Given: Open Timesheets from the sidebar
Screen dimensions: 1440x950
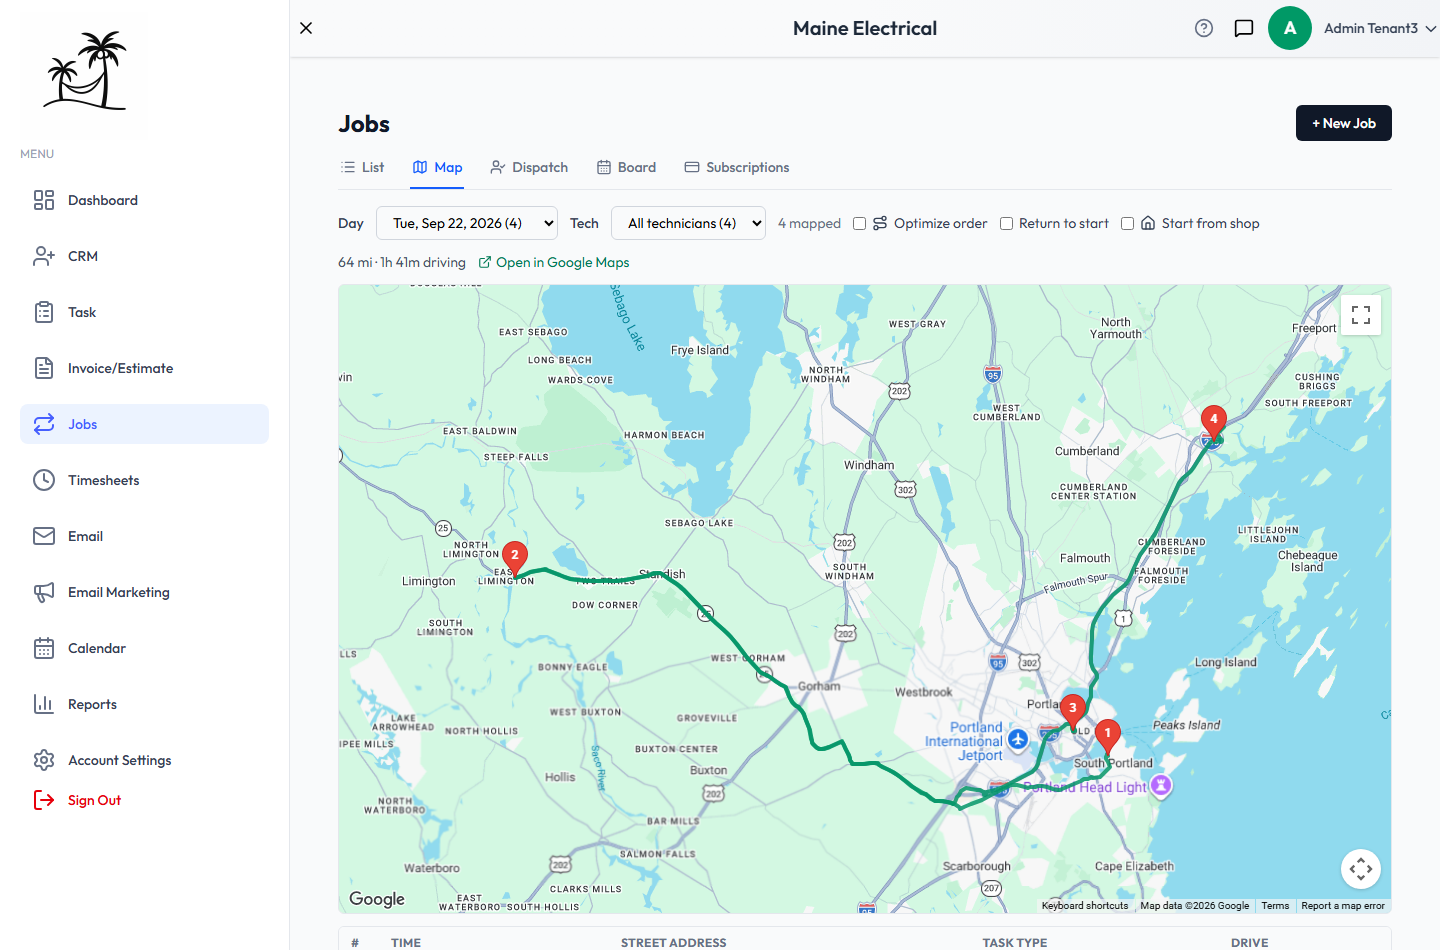Looking at the screenshot, I should click(144, 480).
